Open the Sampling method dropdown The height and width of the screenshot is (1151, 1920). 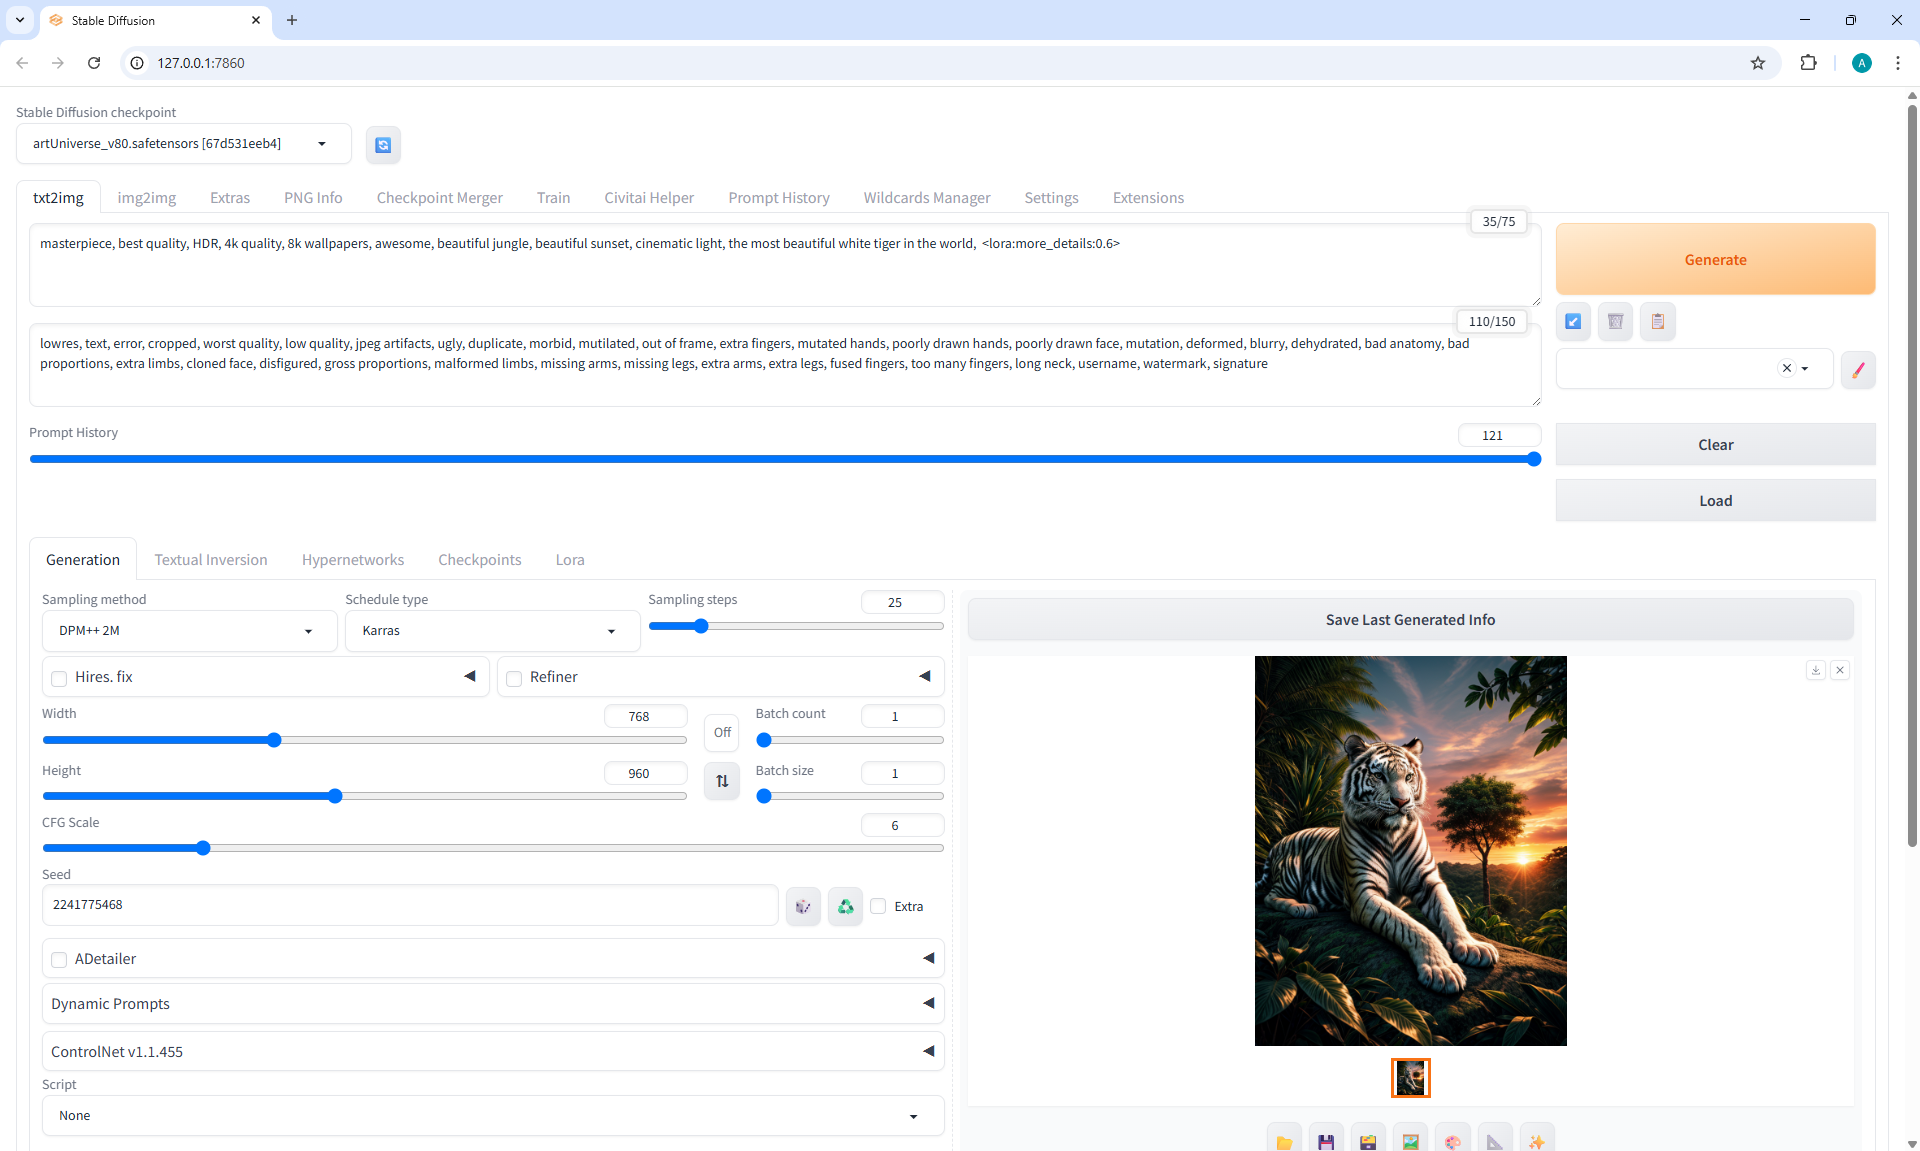pos(189,631)
